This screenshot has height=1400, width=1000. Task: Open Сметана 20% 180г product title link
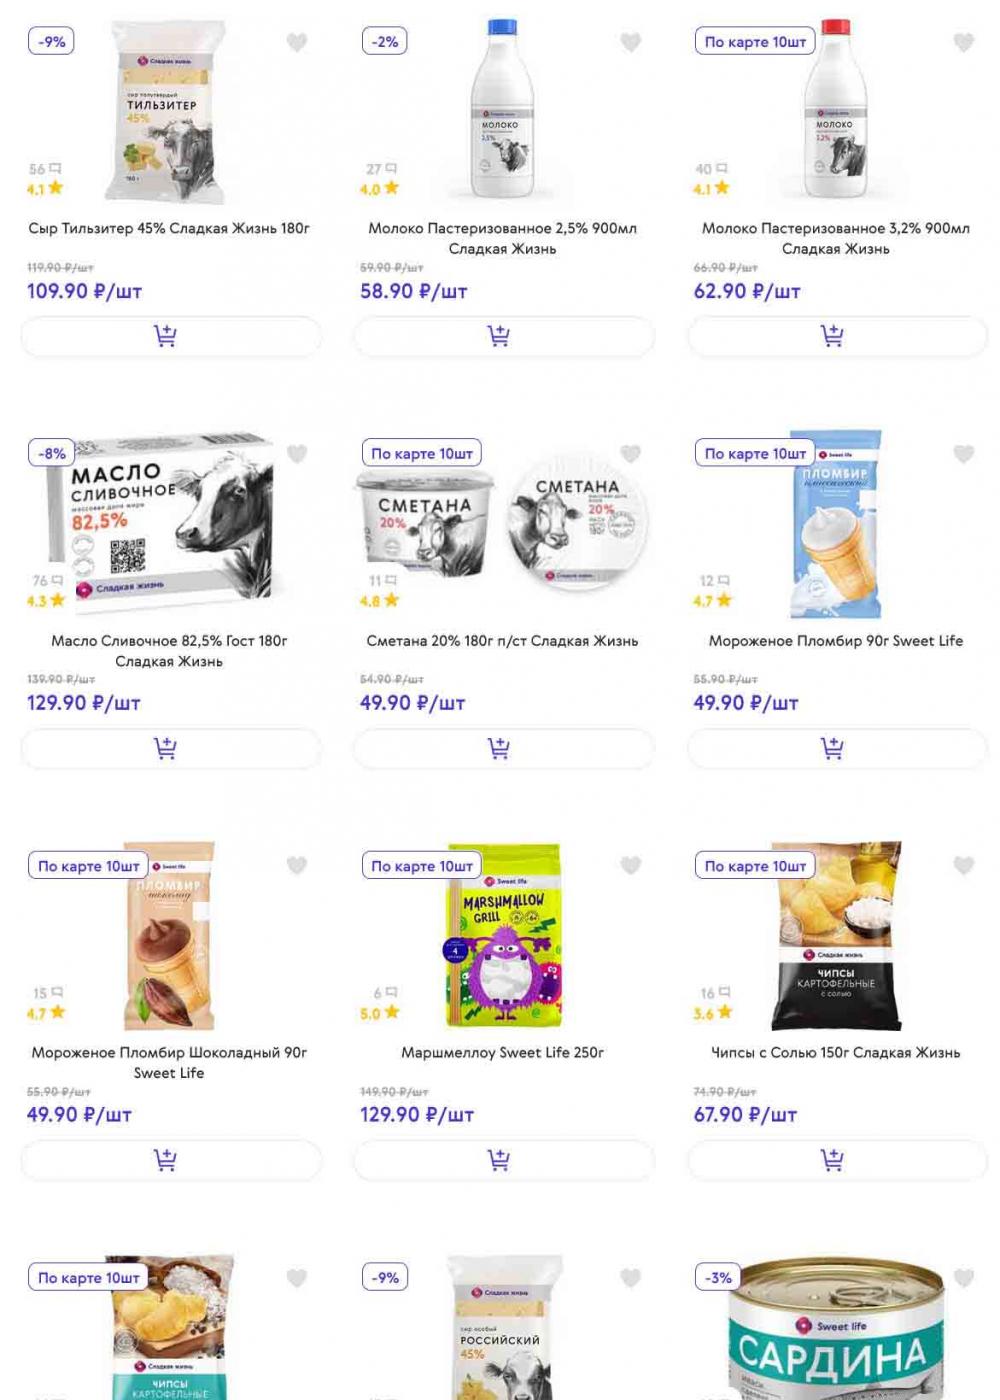502,641
